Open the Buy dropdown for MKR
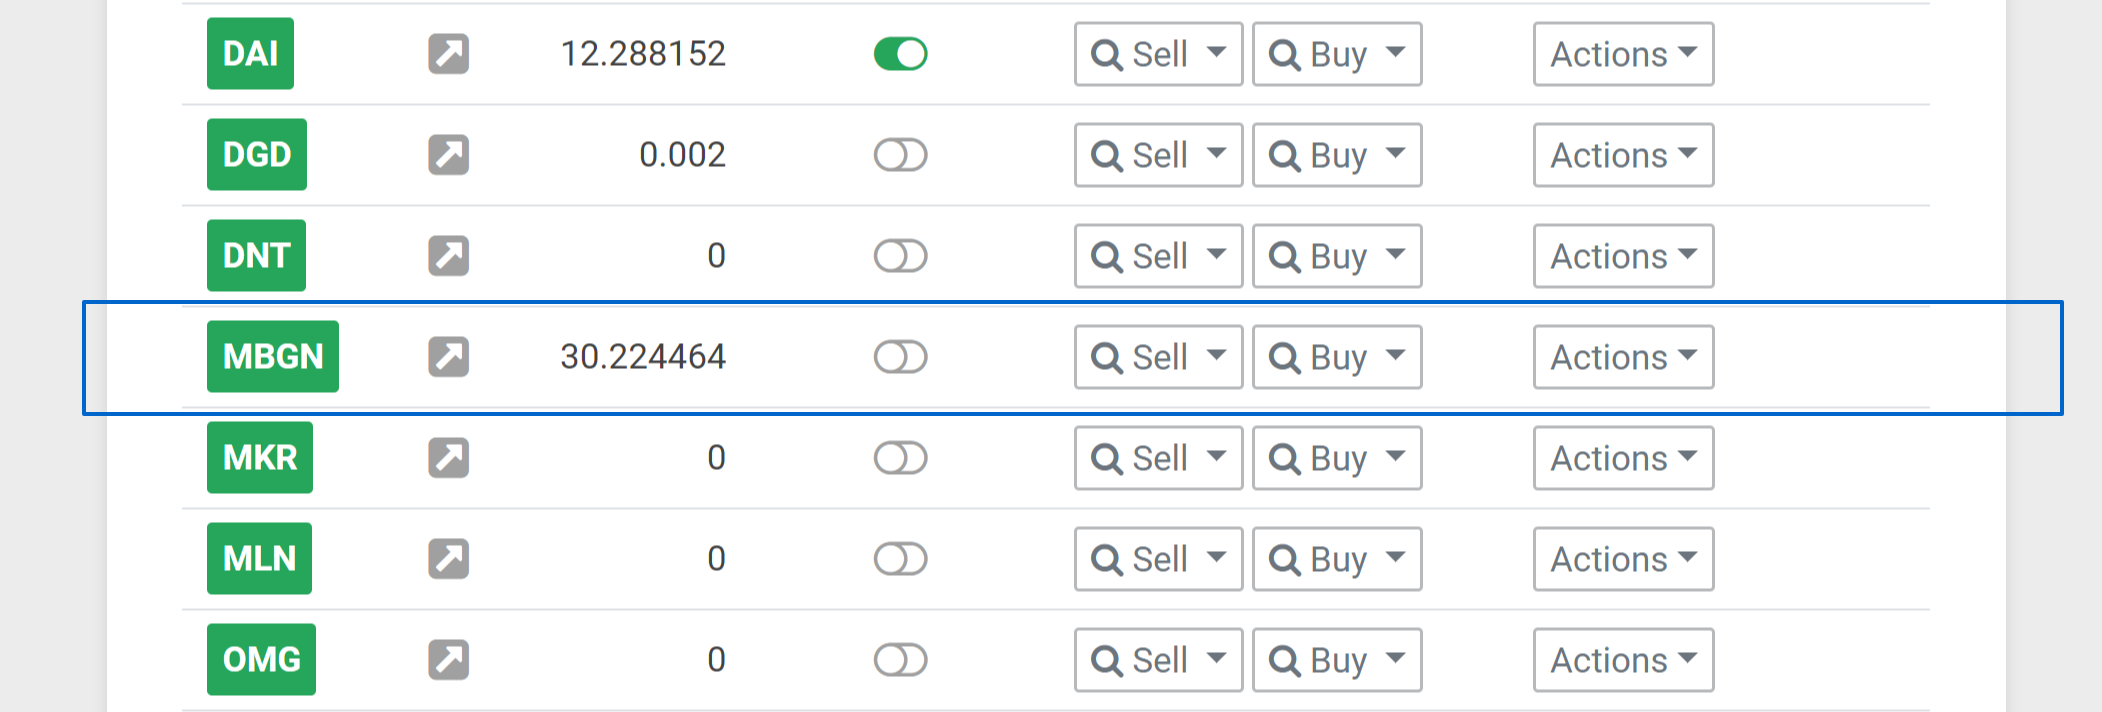2102x712 pixels. coord(1337,458)
